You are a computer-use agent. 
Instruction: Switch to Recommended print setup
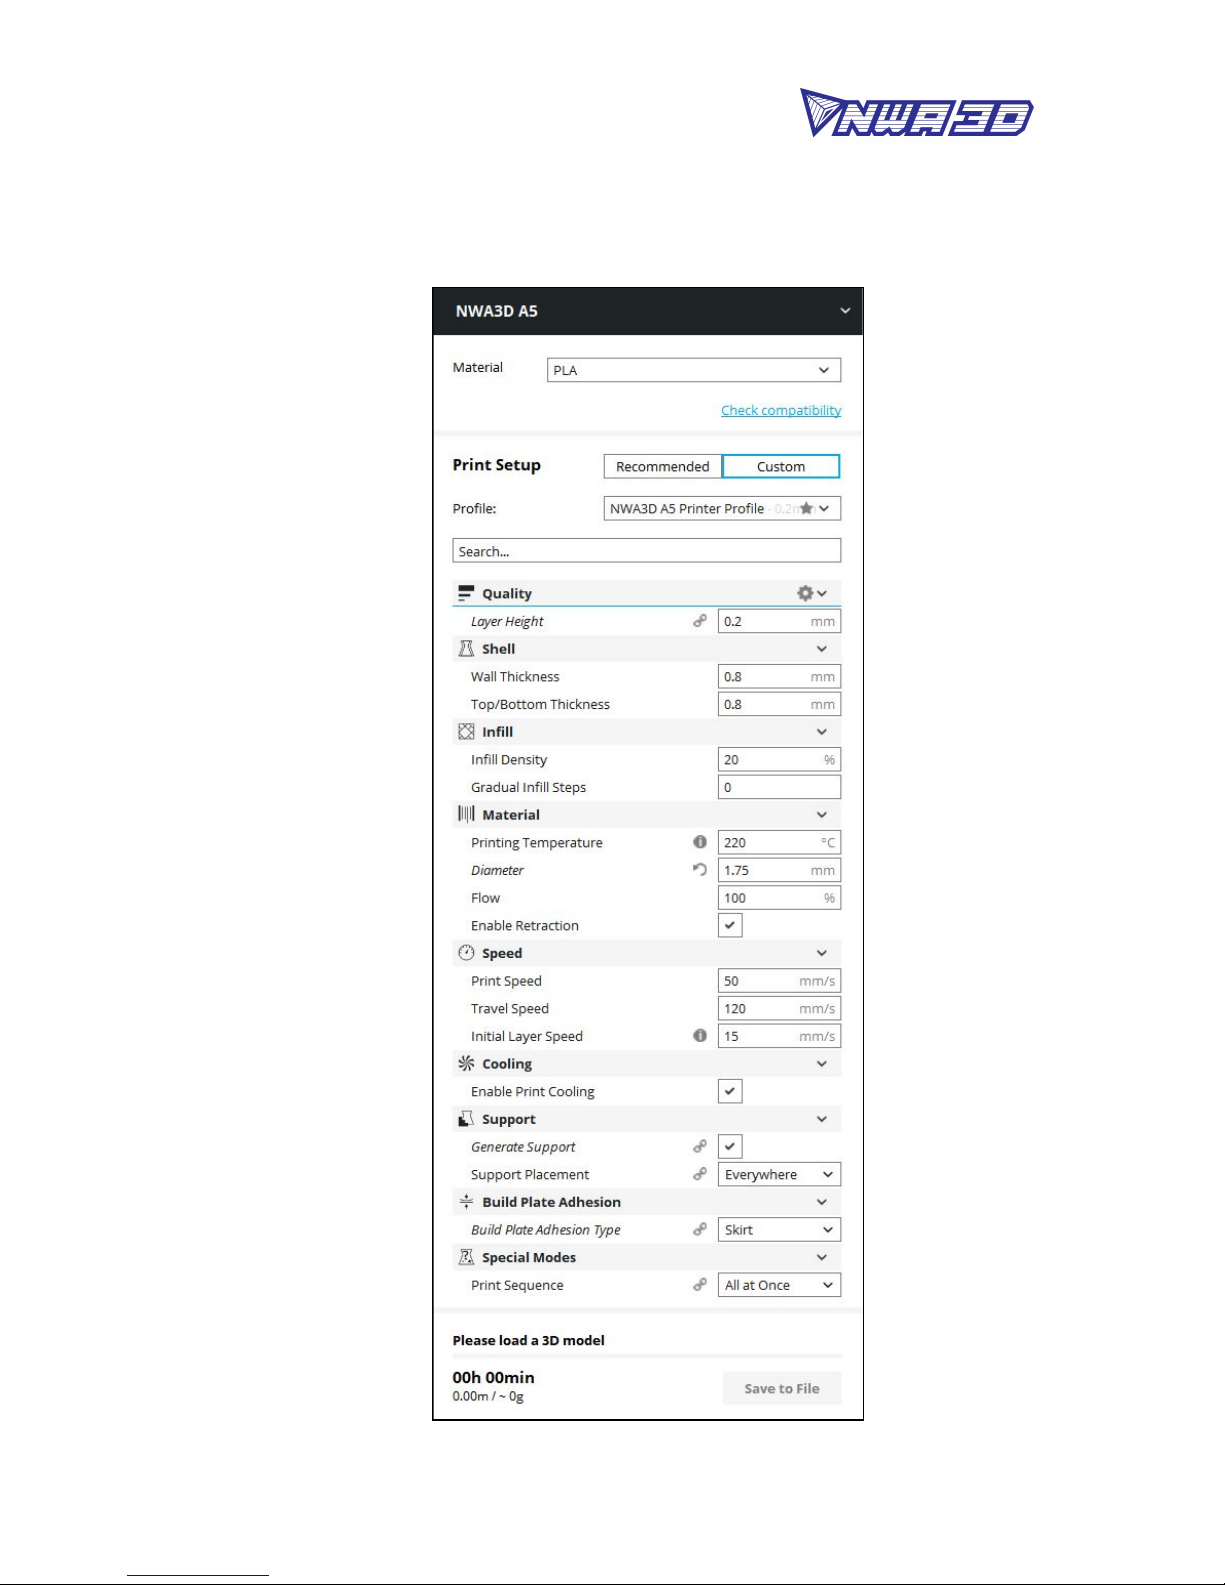click(x=662, y=466)
